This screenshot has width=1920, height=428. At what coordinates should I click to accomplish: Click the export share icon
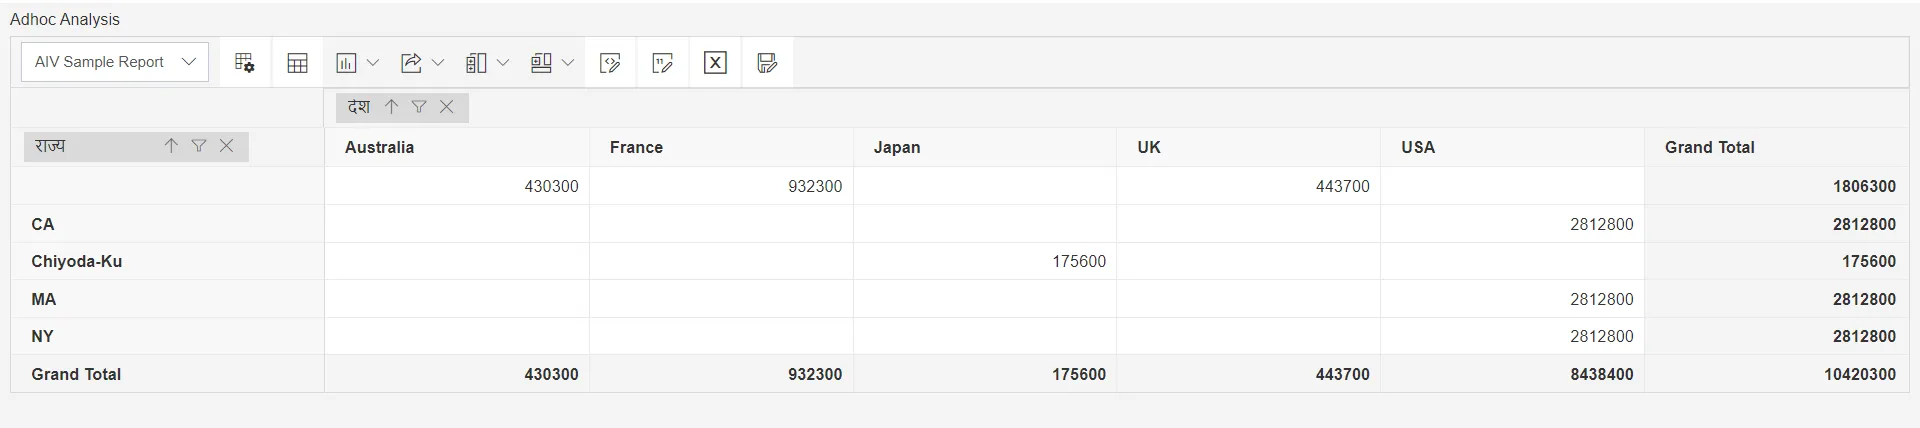411,63
